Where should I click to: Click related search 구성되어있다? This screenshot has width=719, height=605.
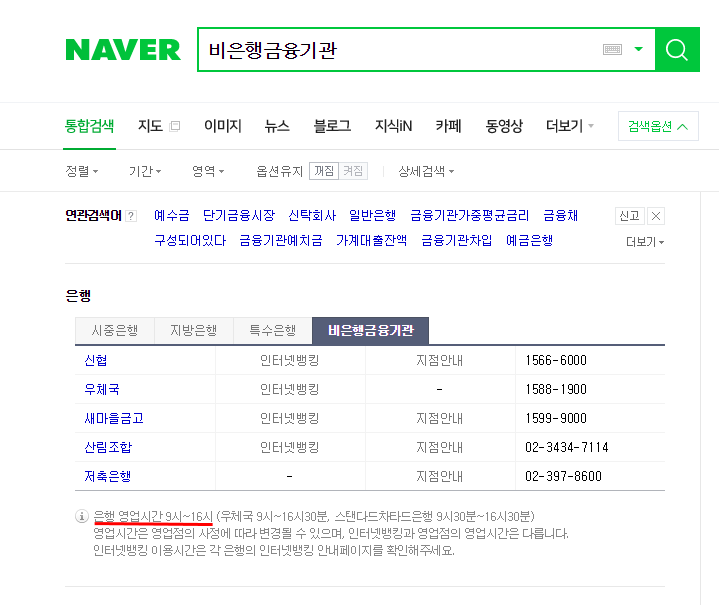coord(190,240)
